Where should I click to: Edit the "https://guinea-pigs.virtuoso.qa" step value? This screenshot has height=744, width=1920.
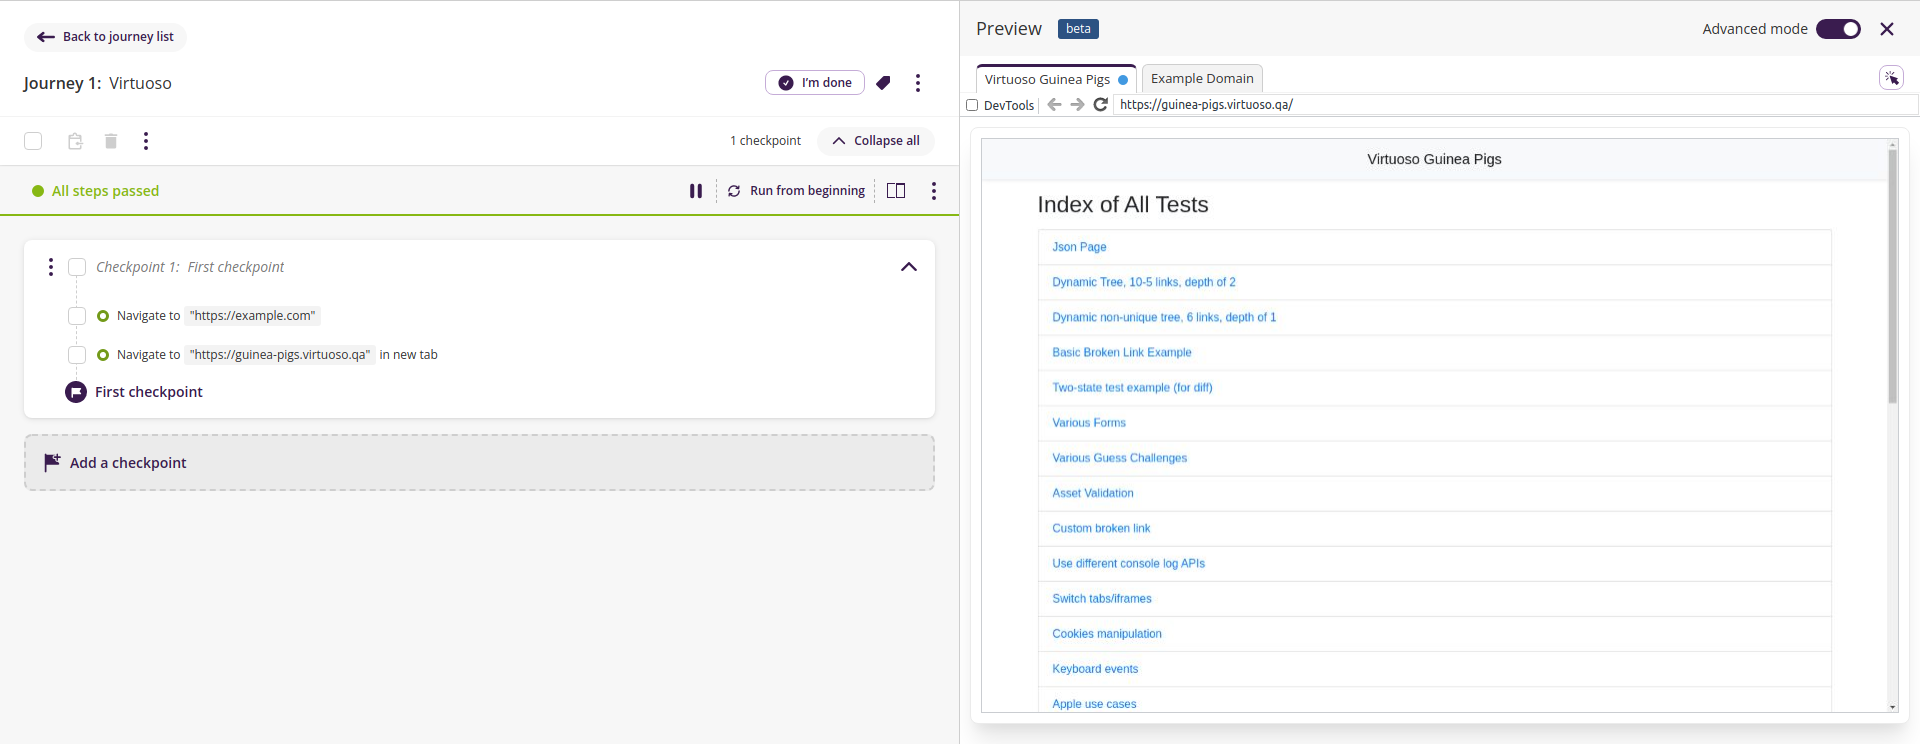[280, 355]
